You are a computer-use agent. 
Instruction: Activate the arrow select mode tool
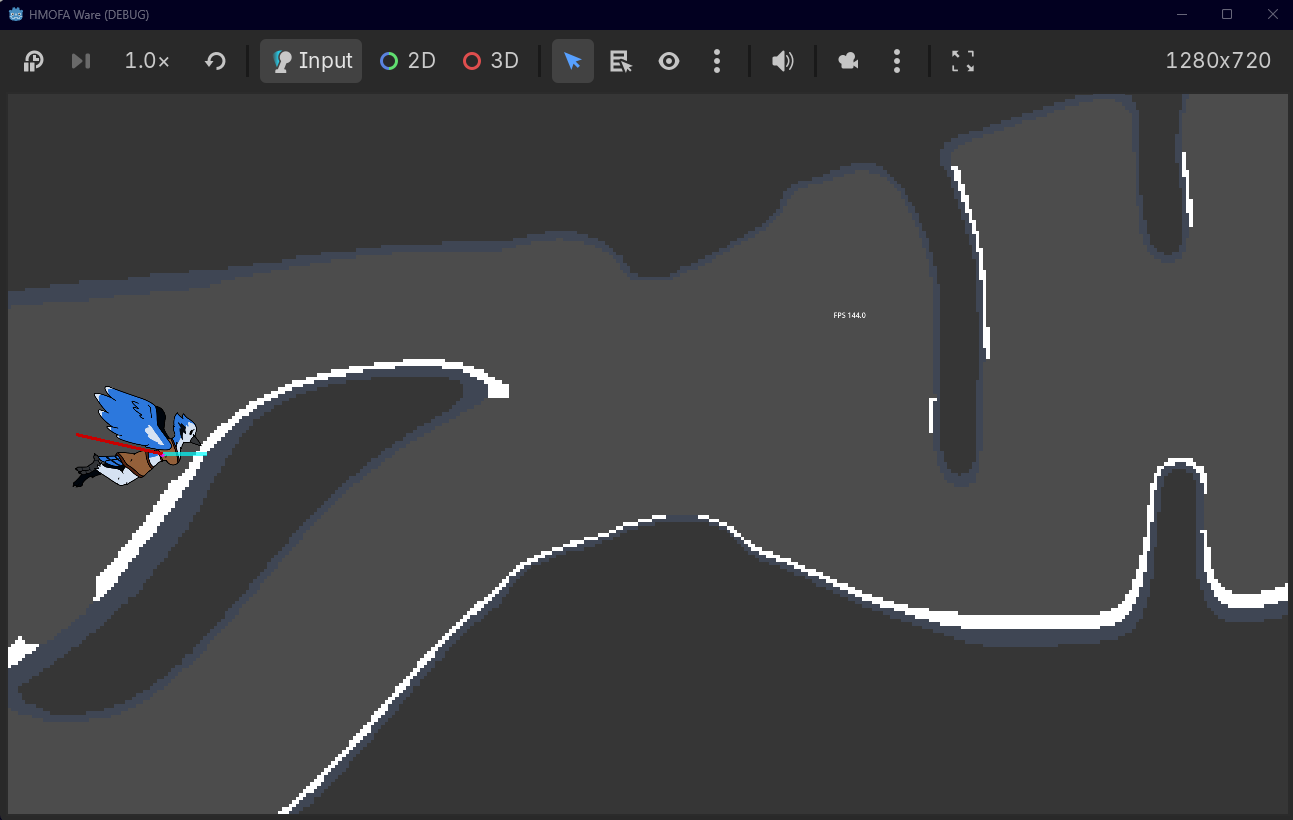[573, 61]
